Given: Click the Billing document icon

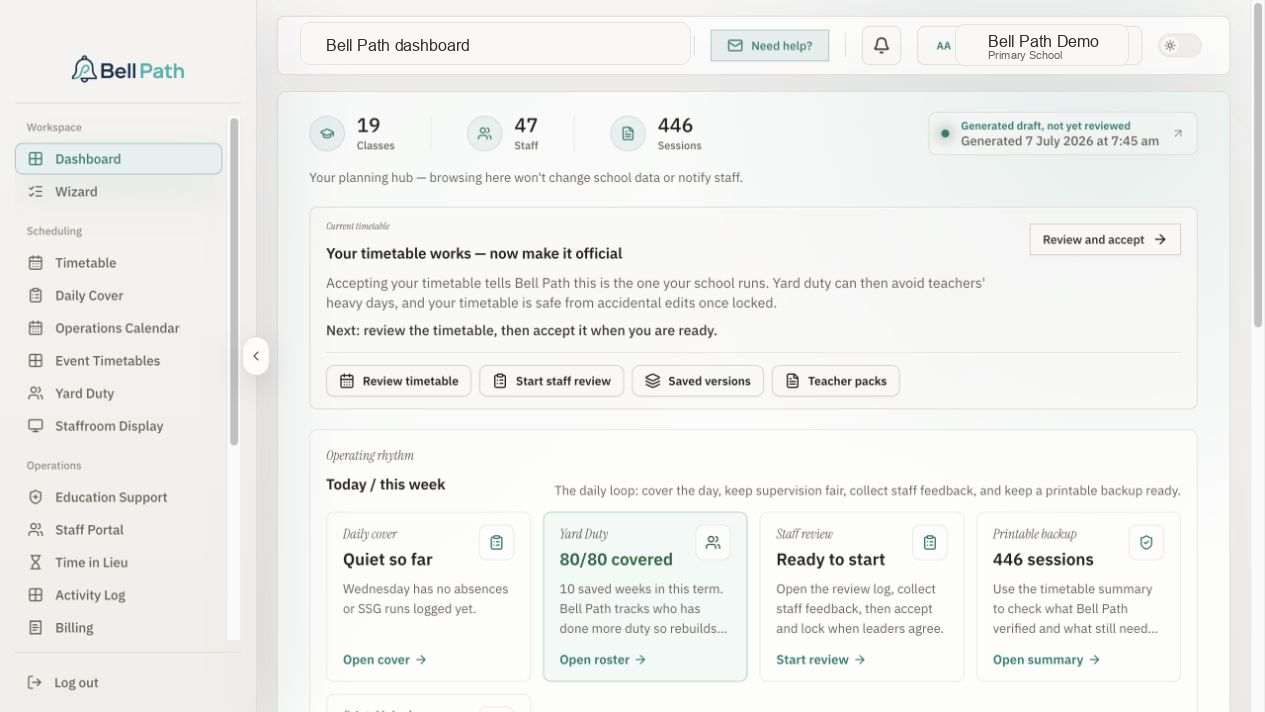Looking at the screenshot, I should click(x=36, y=628).
